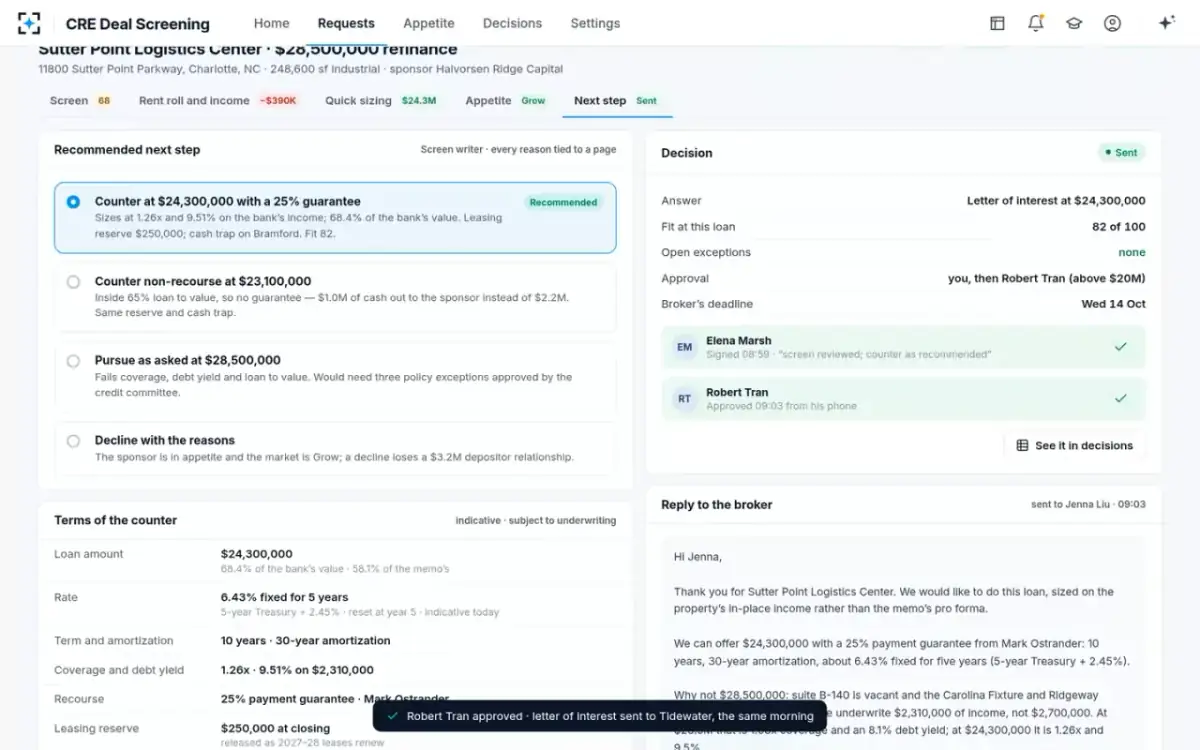Click '6.43% fixed for 5 years' rate value
This screenshot has width=1200, height=750.
285,597
